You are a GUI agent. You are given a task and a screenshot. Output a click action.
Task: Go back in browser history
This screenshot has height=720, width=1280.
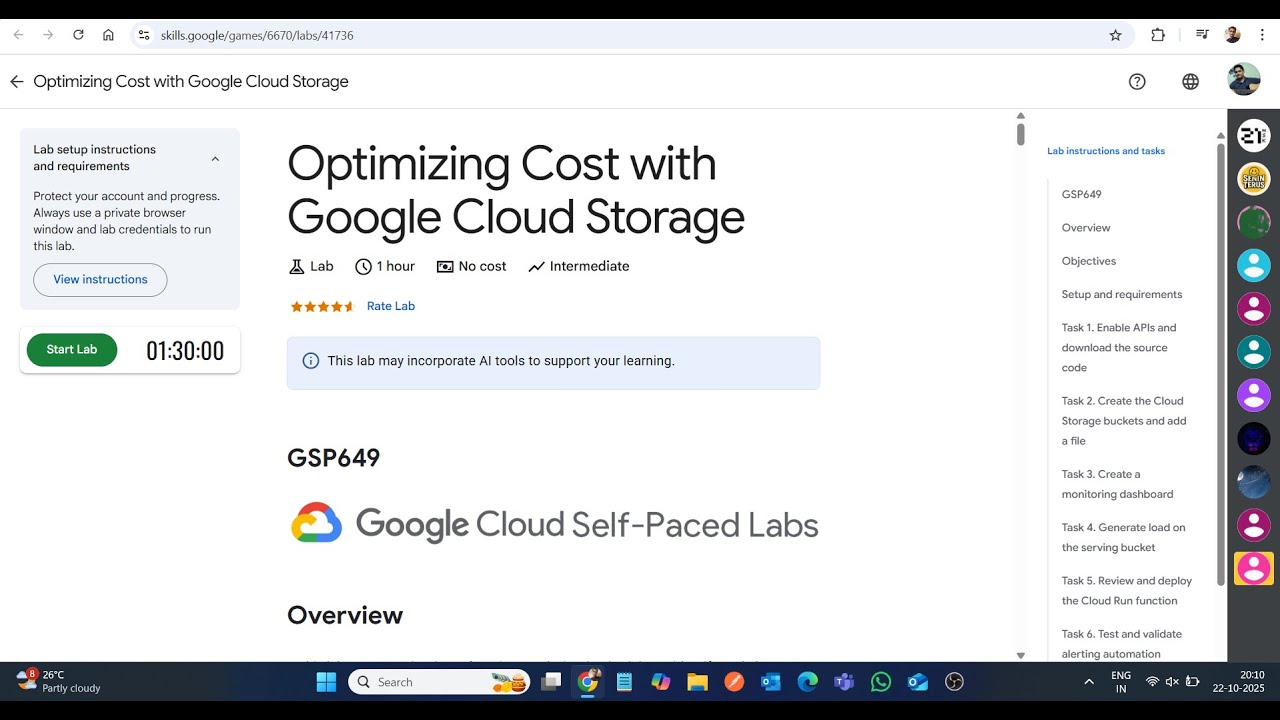(18, 35)
